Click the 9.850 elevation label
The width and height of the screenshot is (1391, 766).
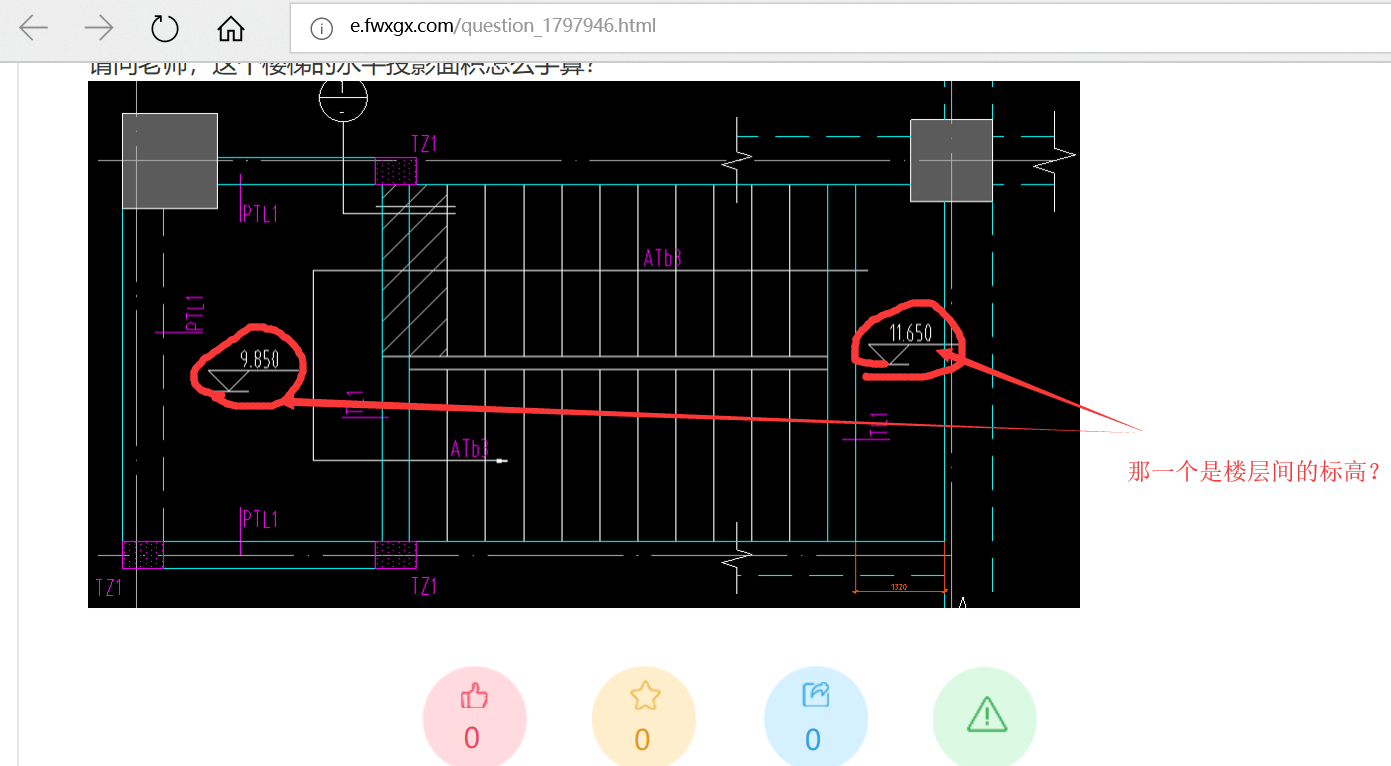[259, 359]
